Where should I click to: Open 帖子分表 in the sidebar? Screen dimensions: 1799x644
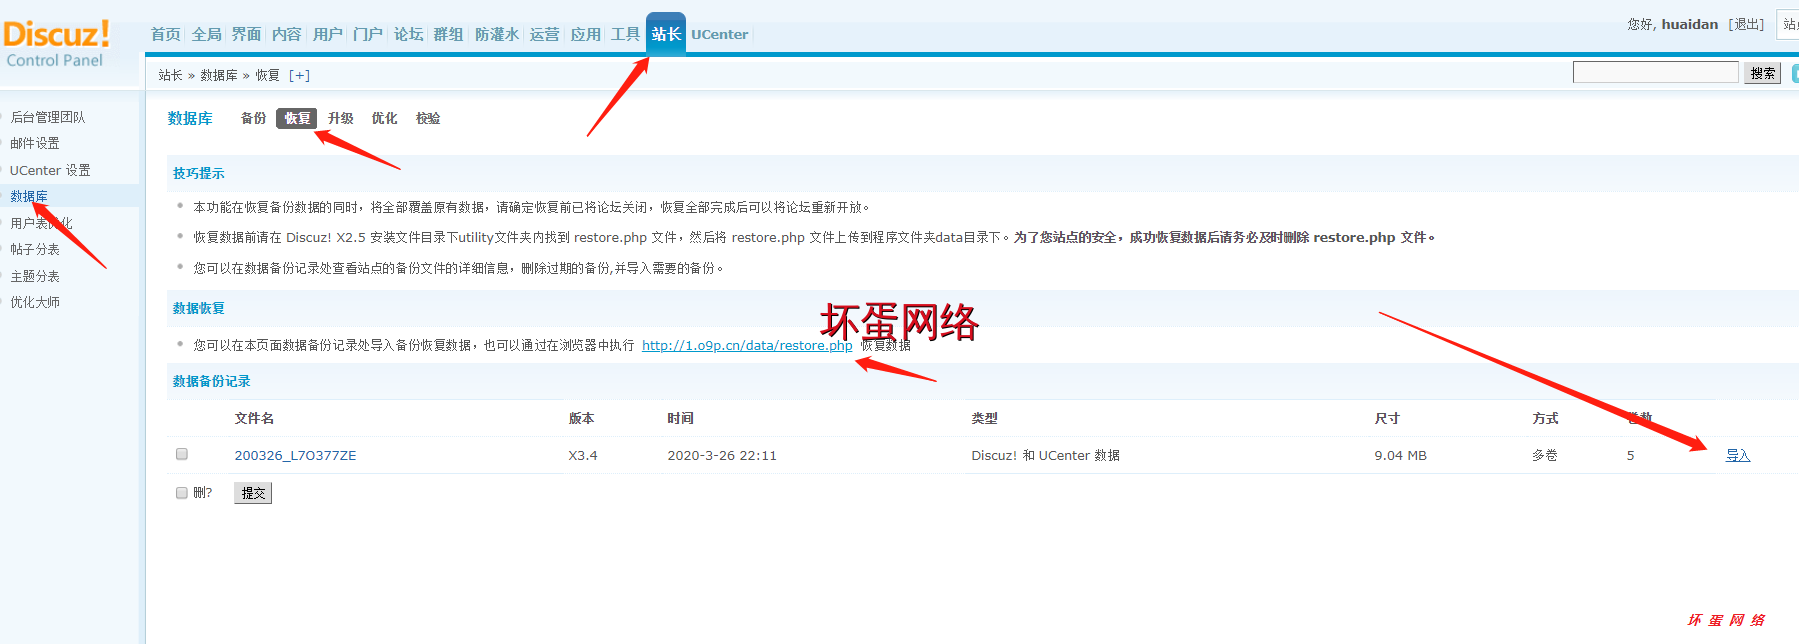coord(35,249)
